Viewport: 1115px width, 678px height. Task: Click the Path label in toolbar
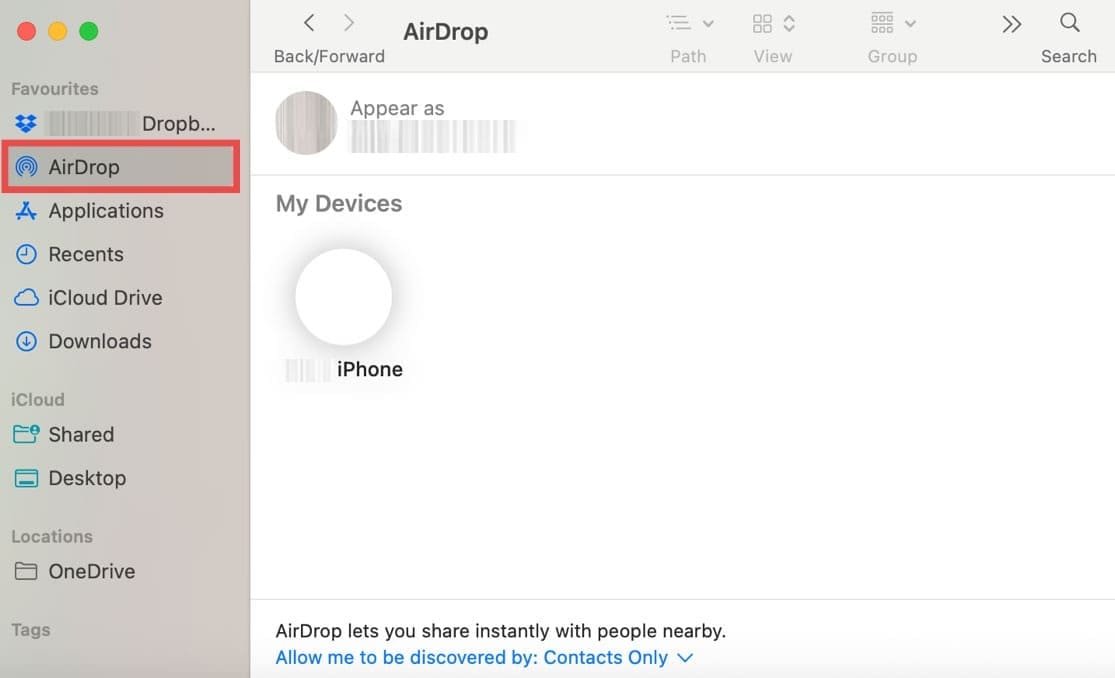coord(688,56)
